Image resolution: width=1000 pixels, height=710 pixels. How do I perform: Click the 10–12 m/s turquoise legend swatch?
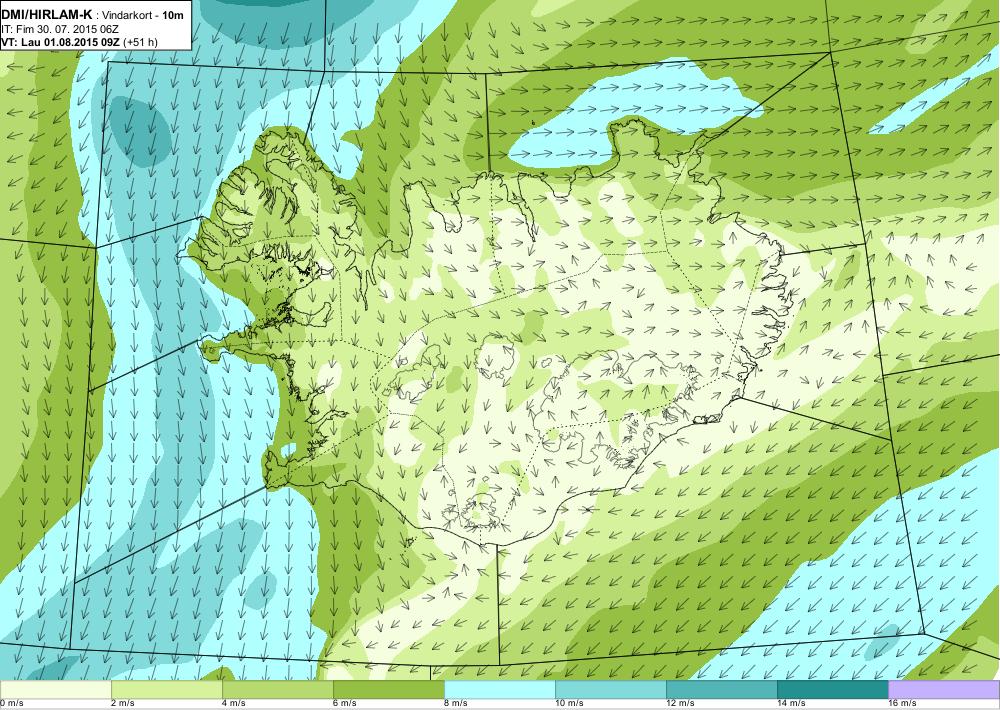click(611, 690)
